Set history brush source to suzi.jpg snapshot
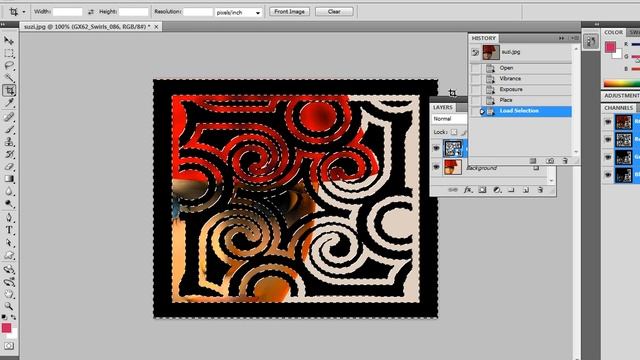This screenshot has height=360, width=640. coord(476,52)
